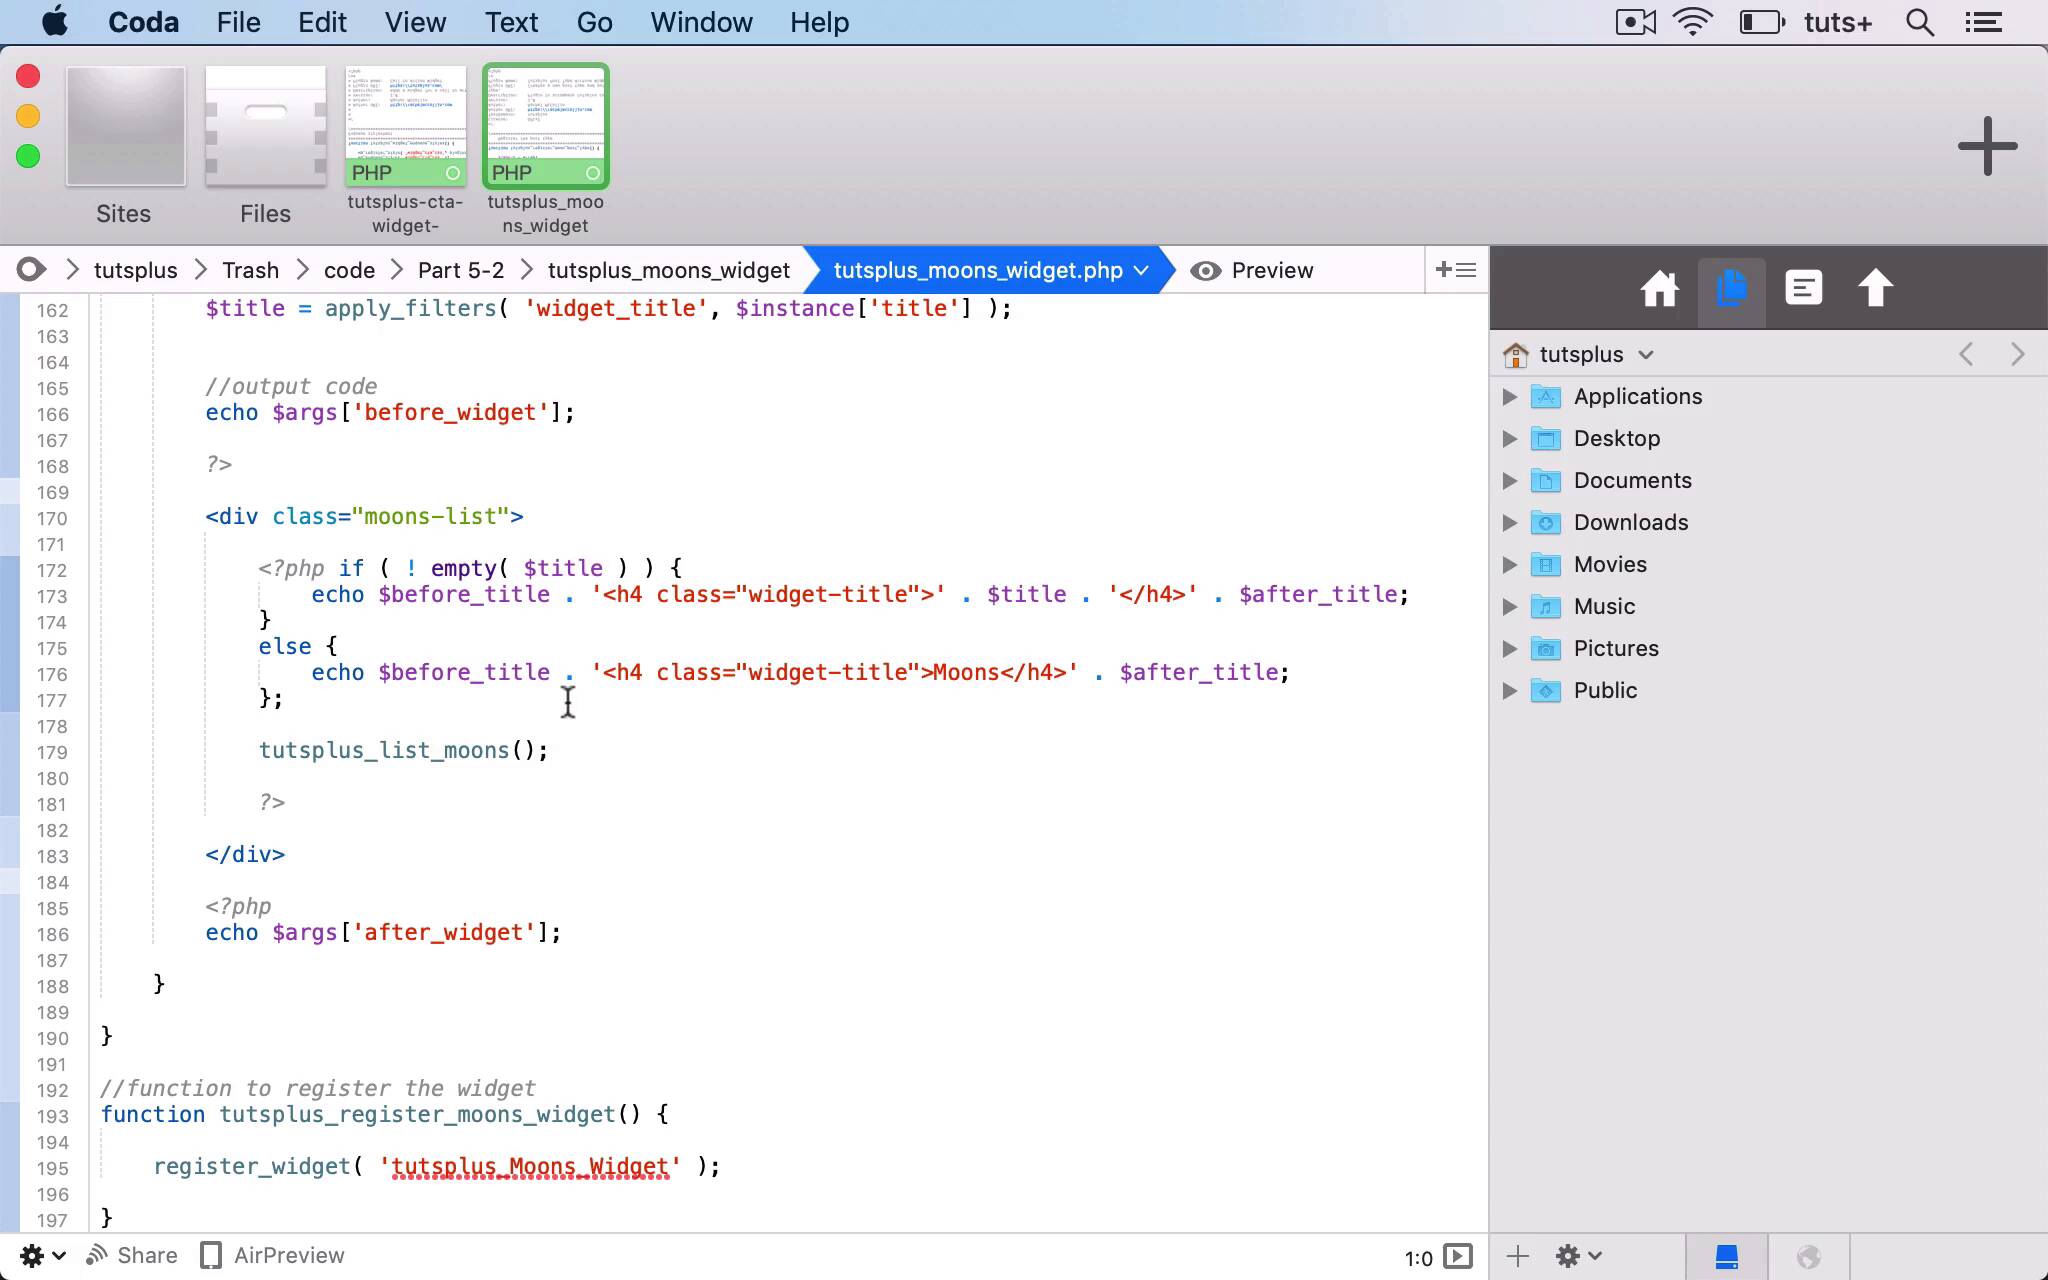Expand the Documents folder
This screenshot has height=1280, width=2048.
[1509, 481]
